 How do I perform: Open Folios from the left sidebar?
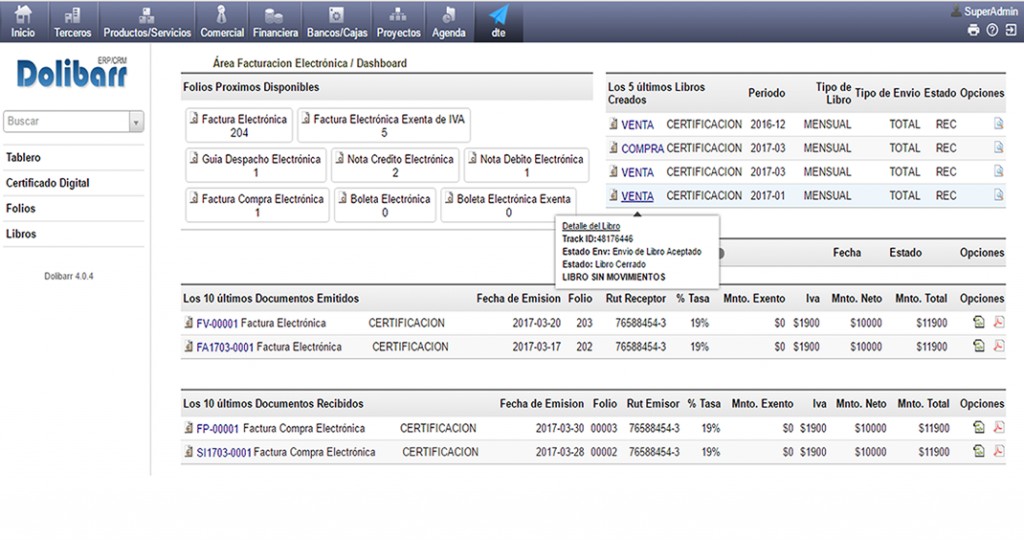[x=21, y=209]
